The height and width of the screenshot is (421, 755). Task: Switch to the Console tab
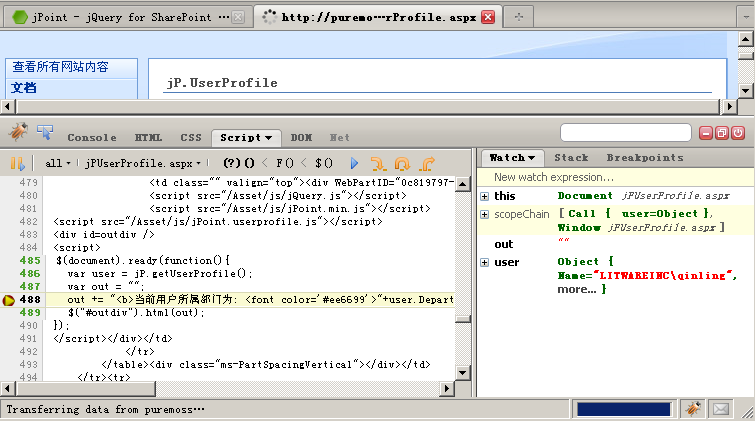tap(92, 138)
